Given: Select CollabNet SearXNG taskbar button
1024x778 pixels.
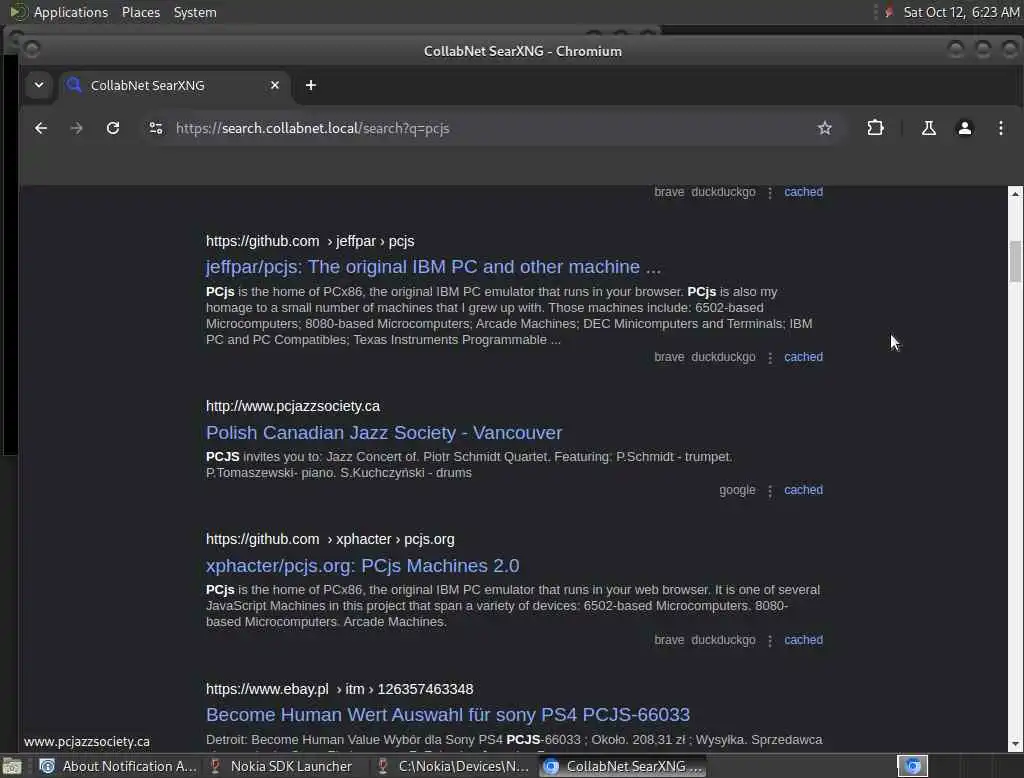Looking at the screenshot, I should coord(622,766).
